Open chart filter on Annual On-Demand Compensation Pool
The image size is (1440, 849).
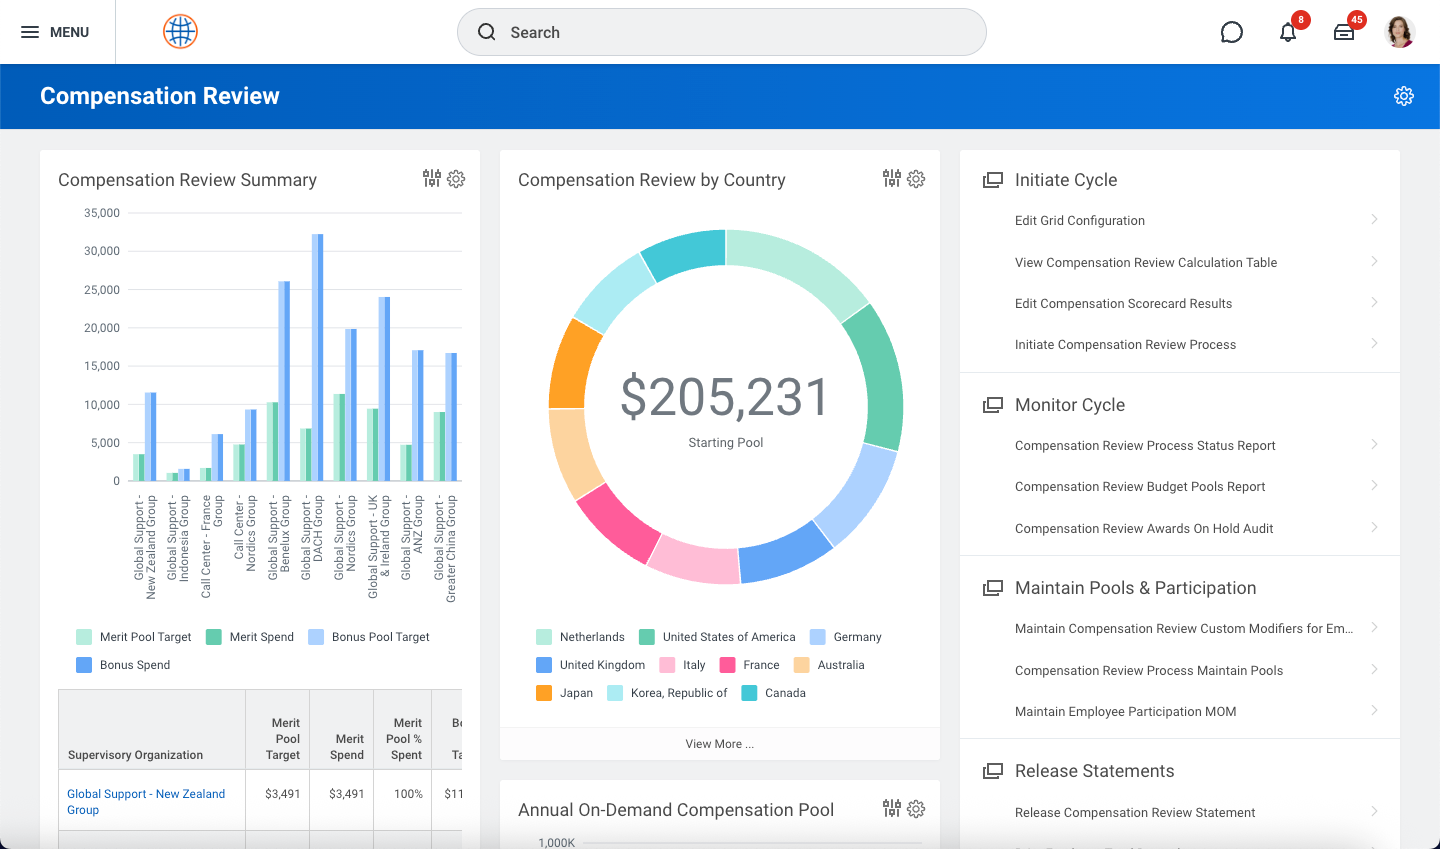890,809
